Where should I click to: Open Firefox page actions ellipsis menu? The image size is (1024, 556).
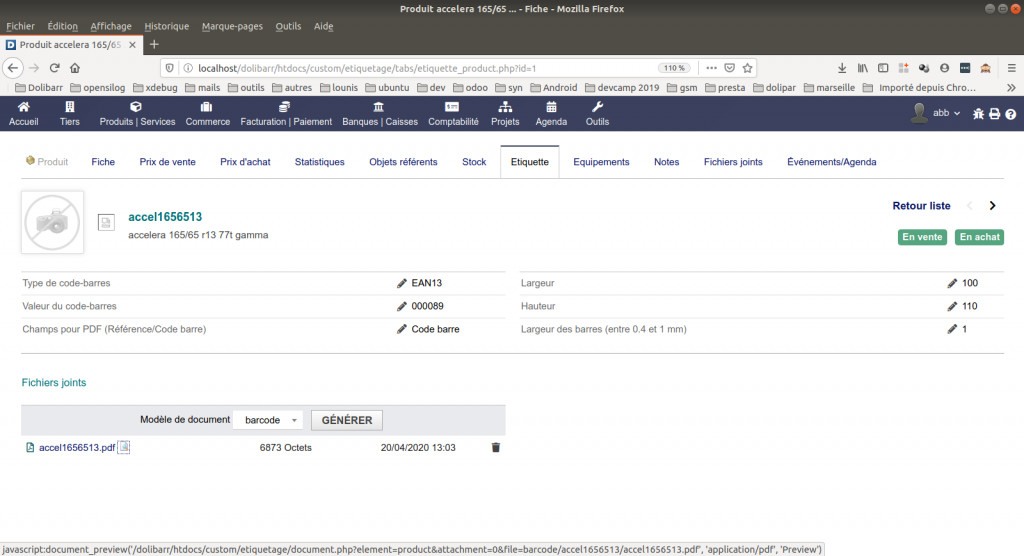[x=711, y=68]
